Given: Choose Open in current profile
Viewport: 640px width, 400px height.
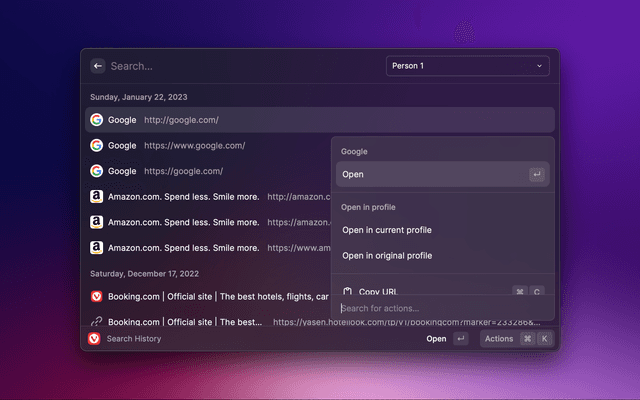Looking at the screenshot, I should coord(387,230).
